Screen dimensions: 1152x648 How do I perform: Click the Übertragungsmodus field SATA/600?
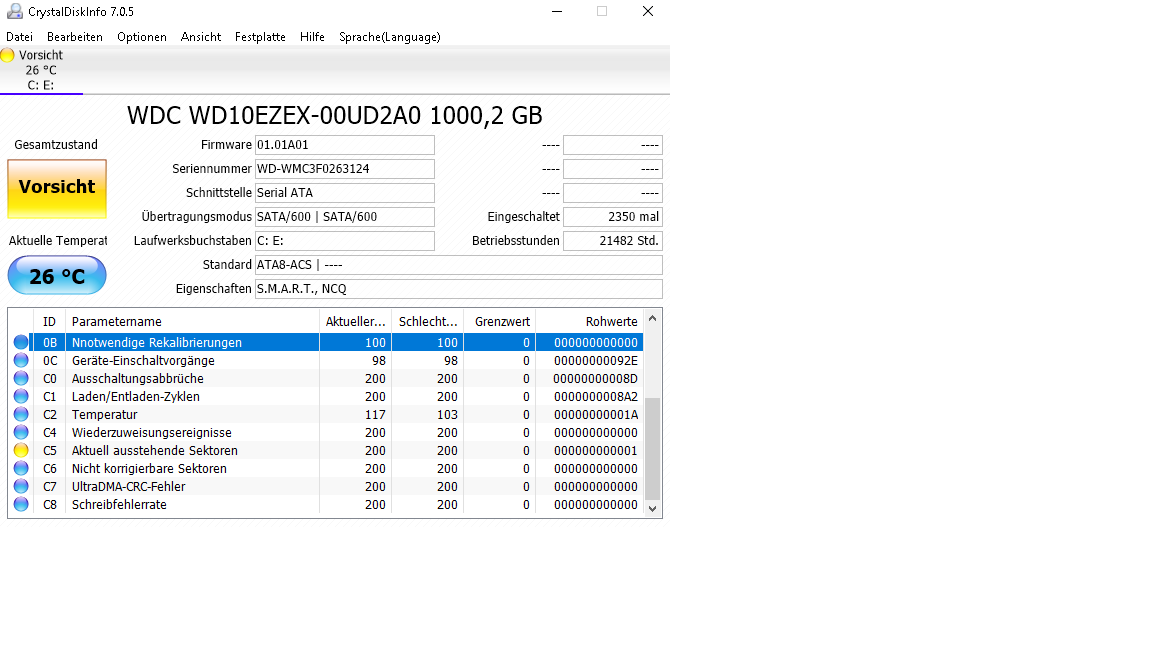click(345, 217)
